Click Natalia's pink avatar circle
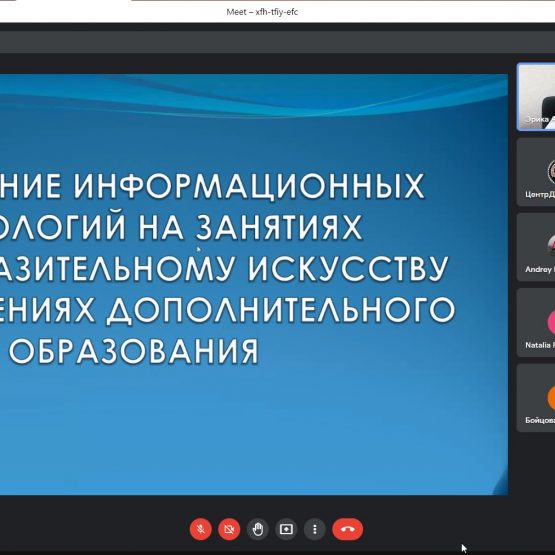The width and height of the screenshot is (555, 555). pos(551,322)
